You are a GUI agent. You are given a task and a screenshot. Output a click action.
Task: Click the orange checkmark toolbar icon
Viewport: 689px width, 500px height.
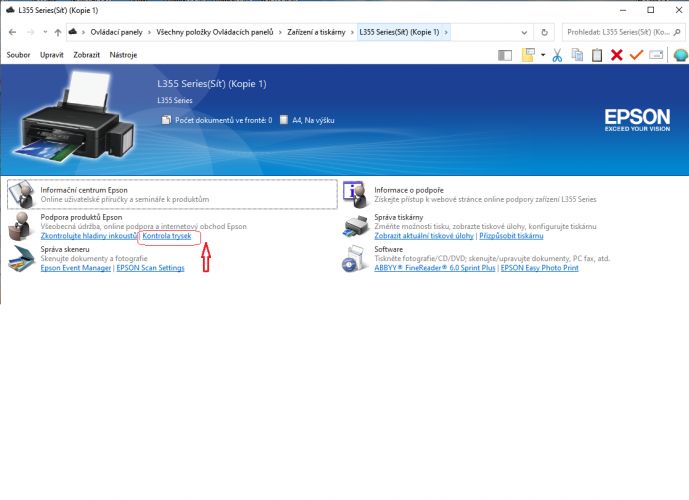click(x=636, y=55)
